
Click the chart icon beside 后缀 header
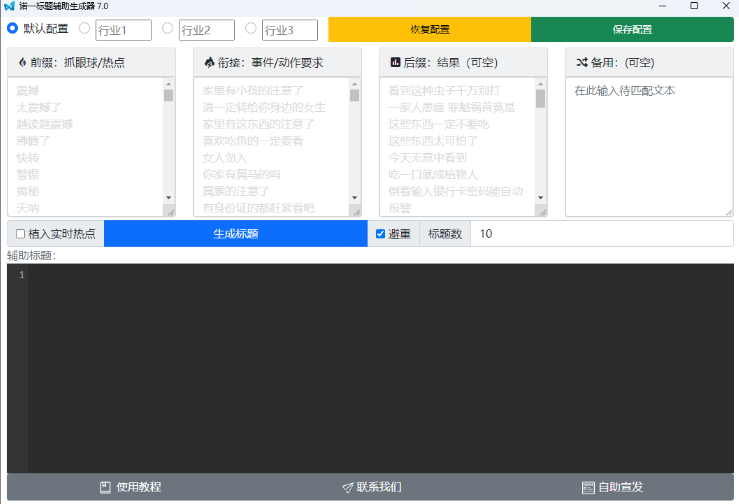[395, 63]
